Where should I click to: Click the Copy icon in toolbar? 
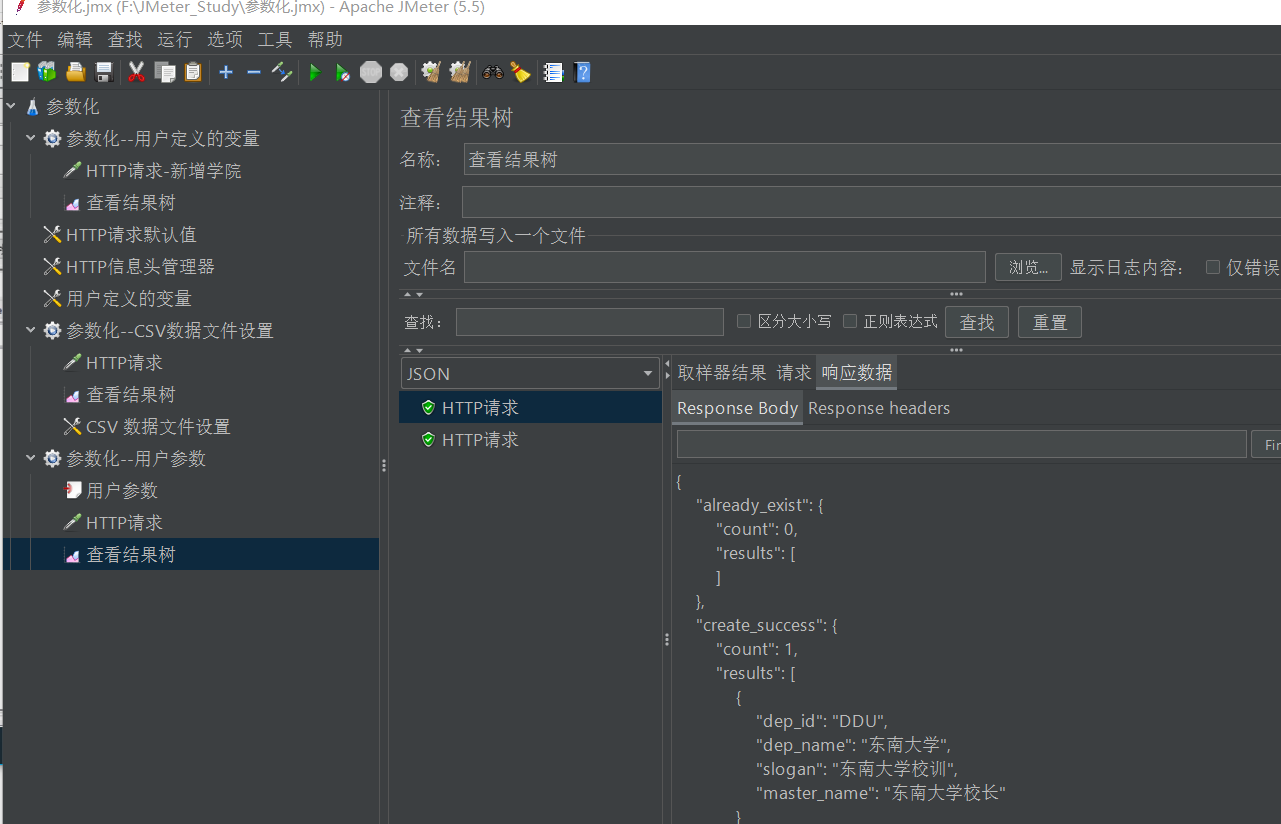tap(165, 72)
